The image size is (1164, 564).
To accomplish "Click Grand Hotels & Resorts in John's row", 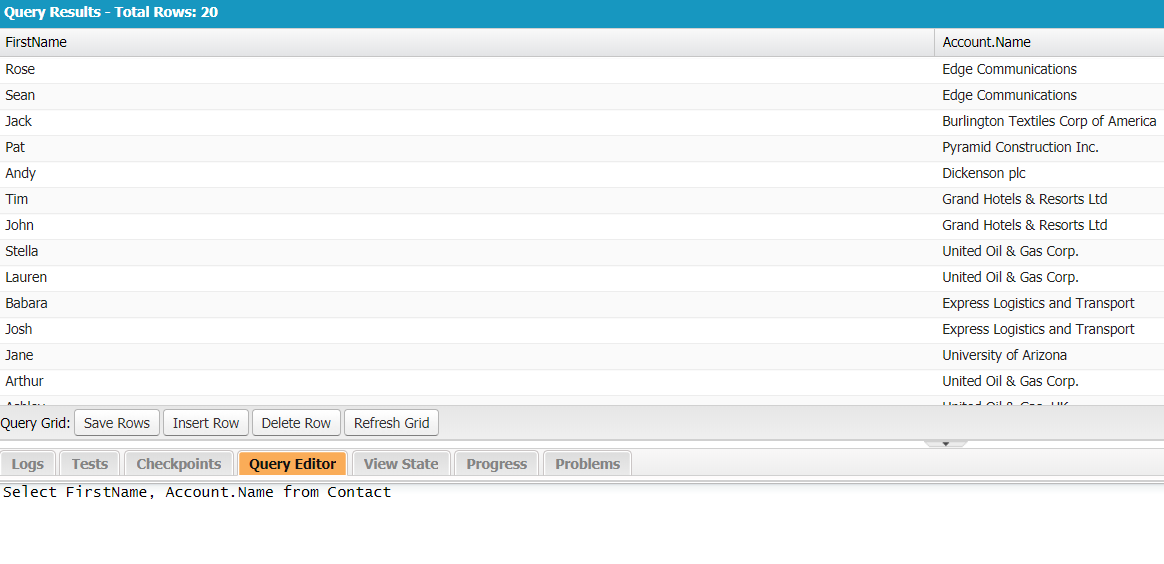I will tap(1050, 226).
